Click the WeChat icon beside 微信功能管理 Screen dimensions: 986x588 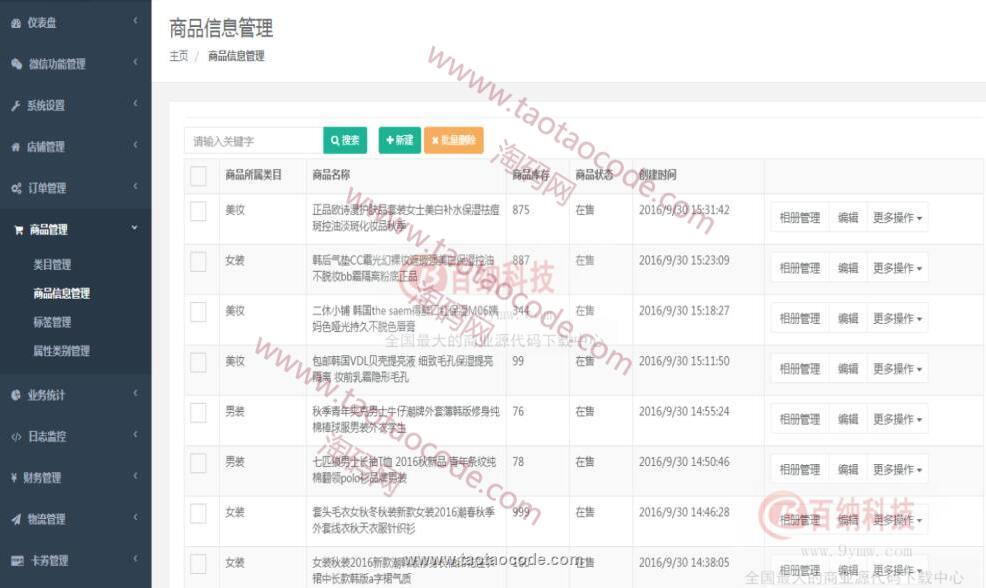pos(16,64)
